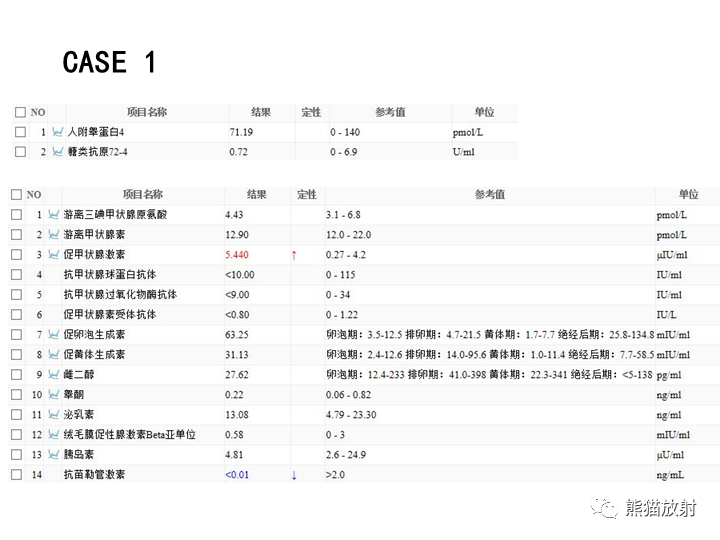Toggle select-all checkbox in upper table header
Image resolution: width=720 pixels, height=540 pixels.
(x=20, y=112)
